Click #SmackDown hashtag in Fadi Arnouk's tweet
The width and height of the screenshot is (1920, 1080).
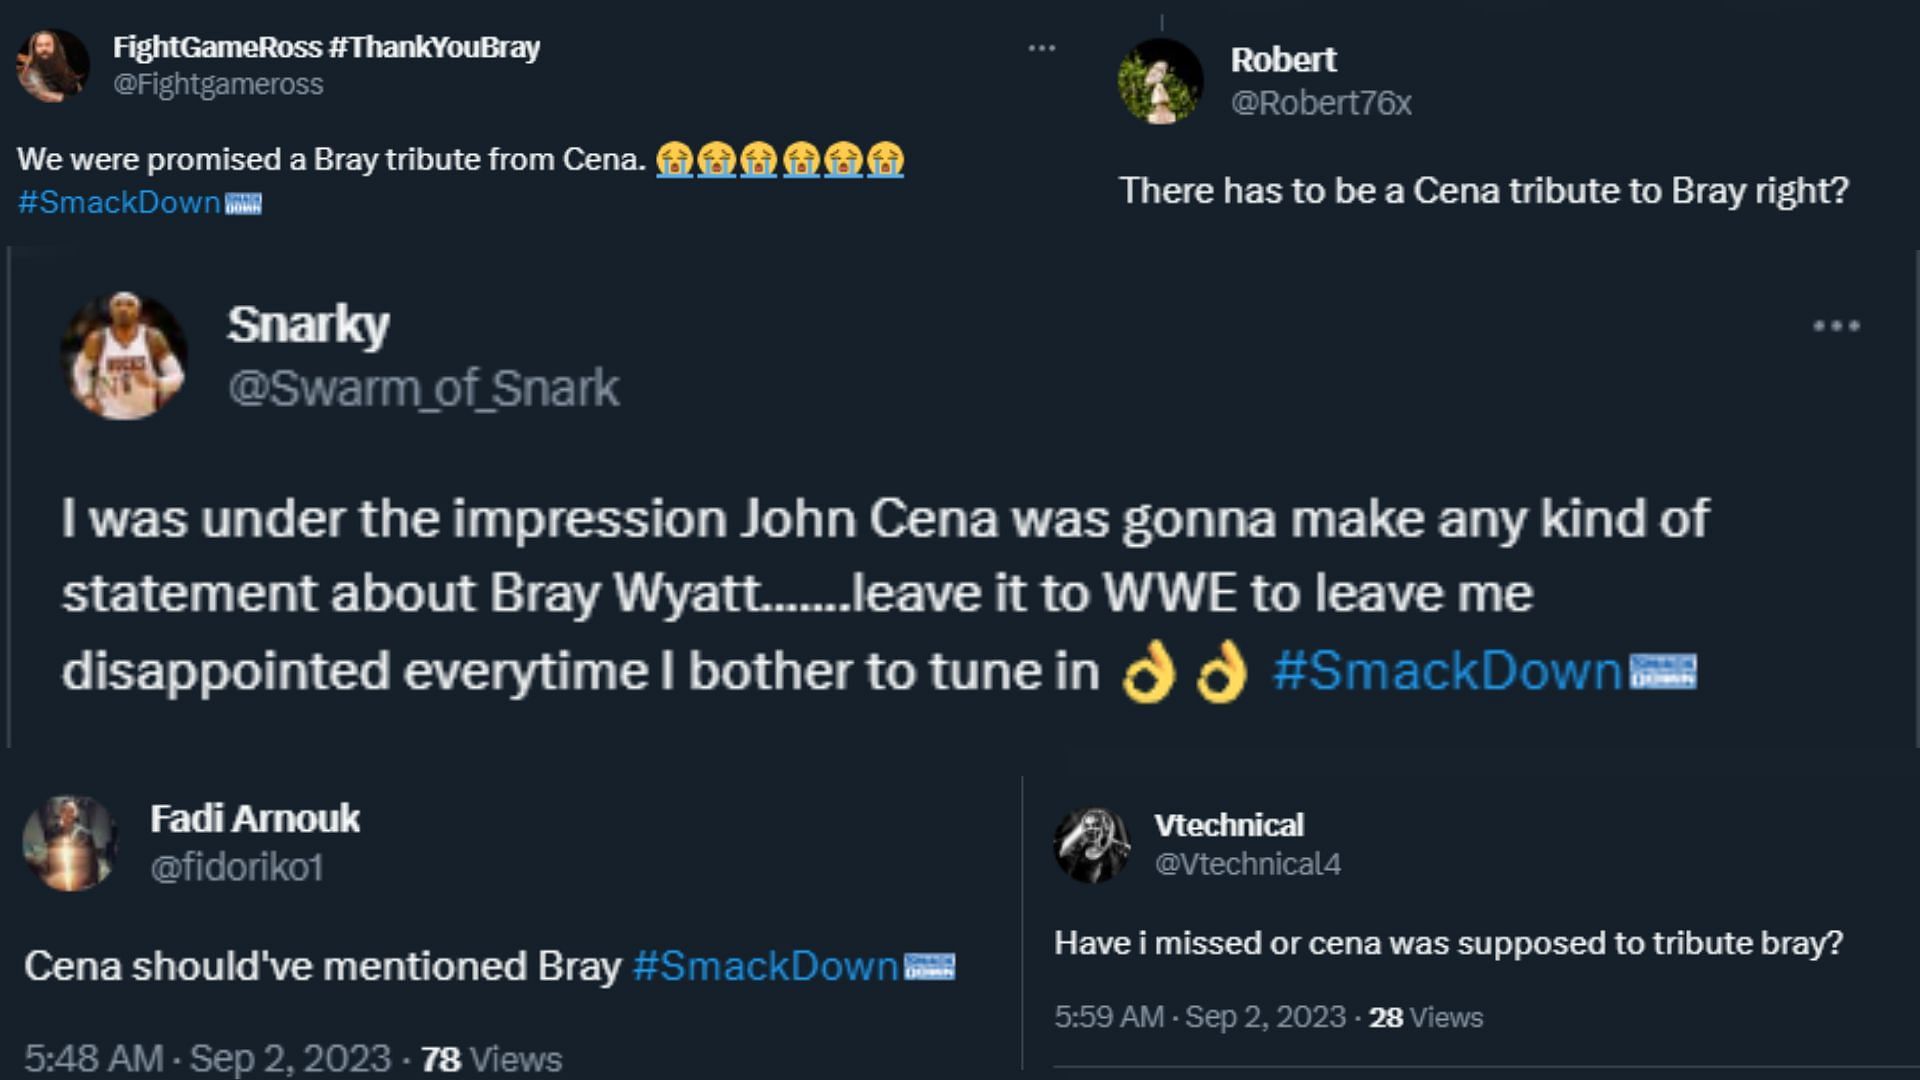pyautogui.click(x=765, y=966)
